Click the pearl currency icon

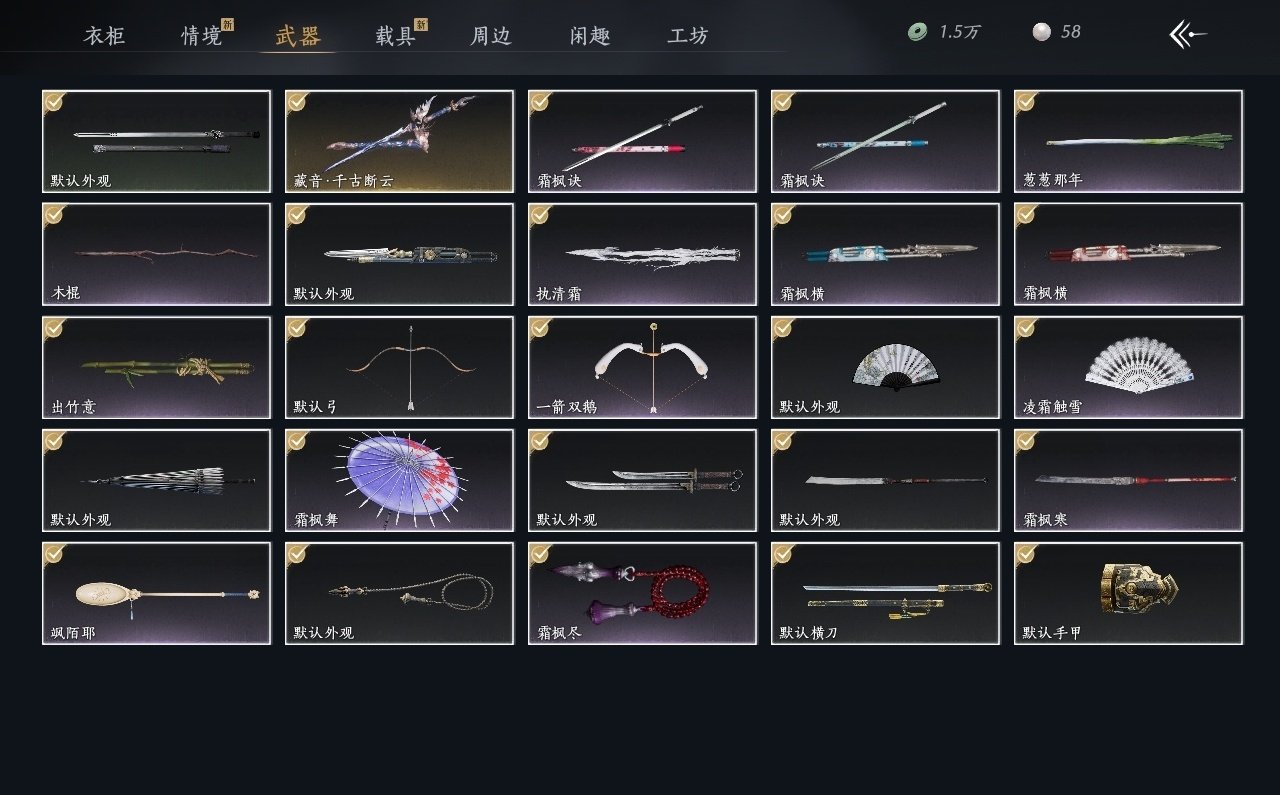point(1041,33)
